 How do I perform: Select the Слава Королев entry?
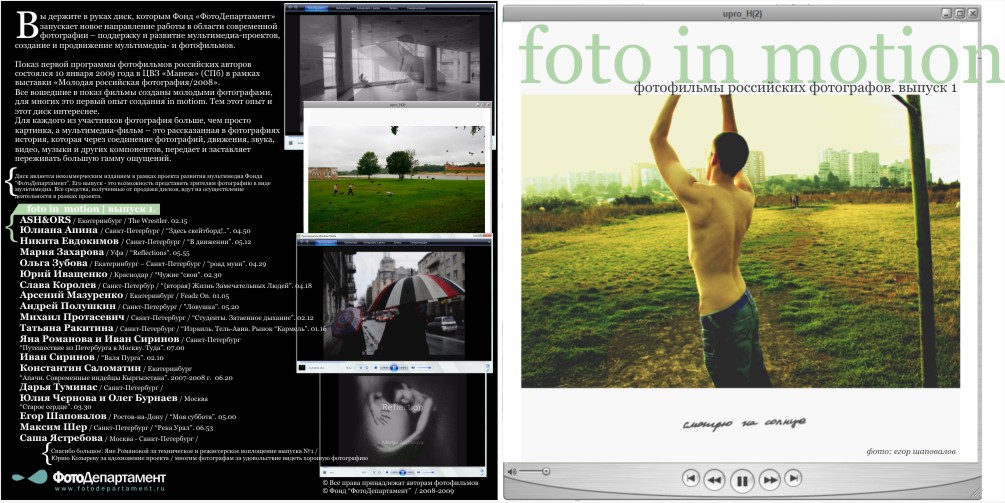(x=165, y=285)
